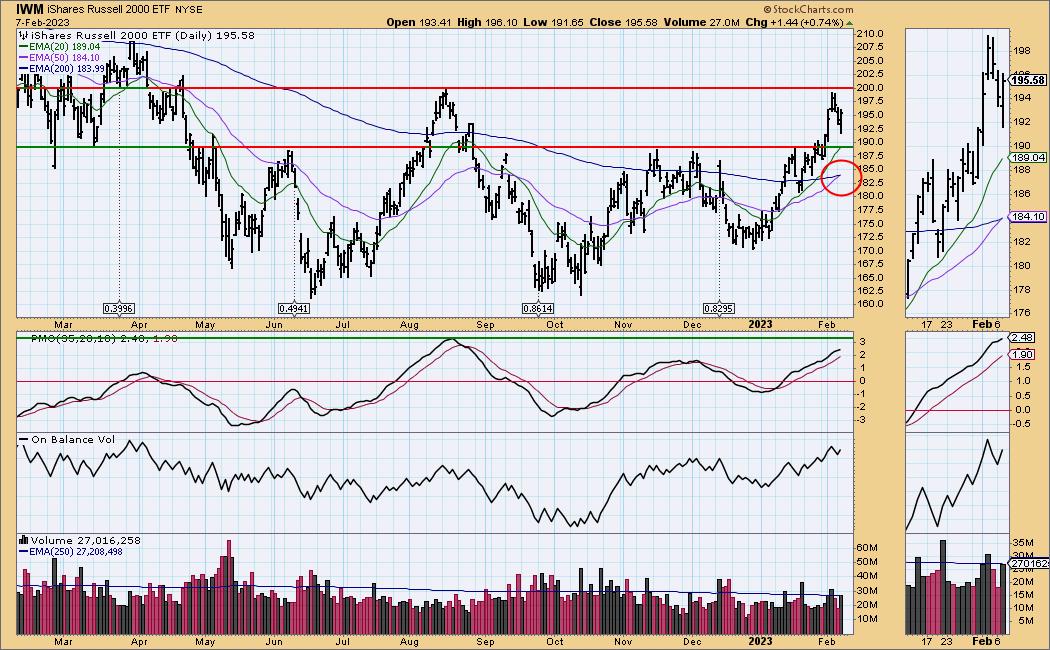Click the PMO(35,20,10) indicator label

click(x=104, y=339)
